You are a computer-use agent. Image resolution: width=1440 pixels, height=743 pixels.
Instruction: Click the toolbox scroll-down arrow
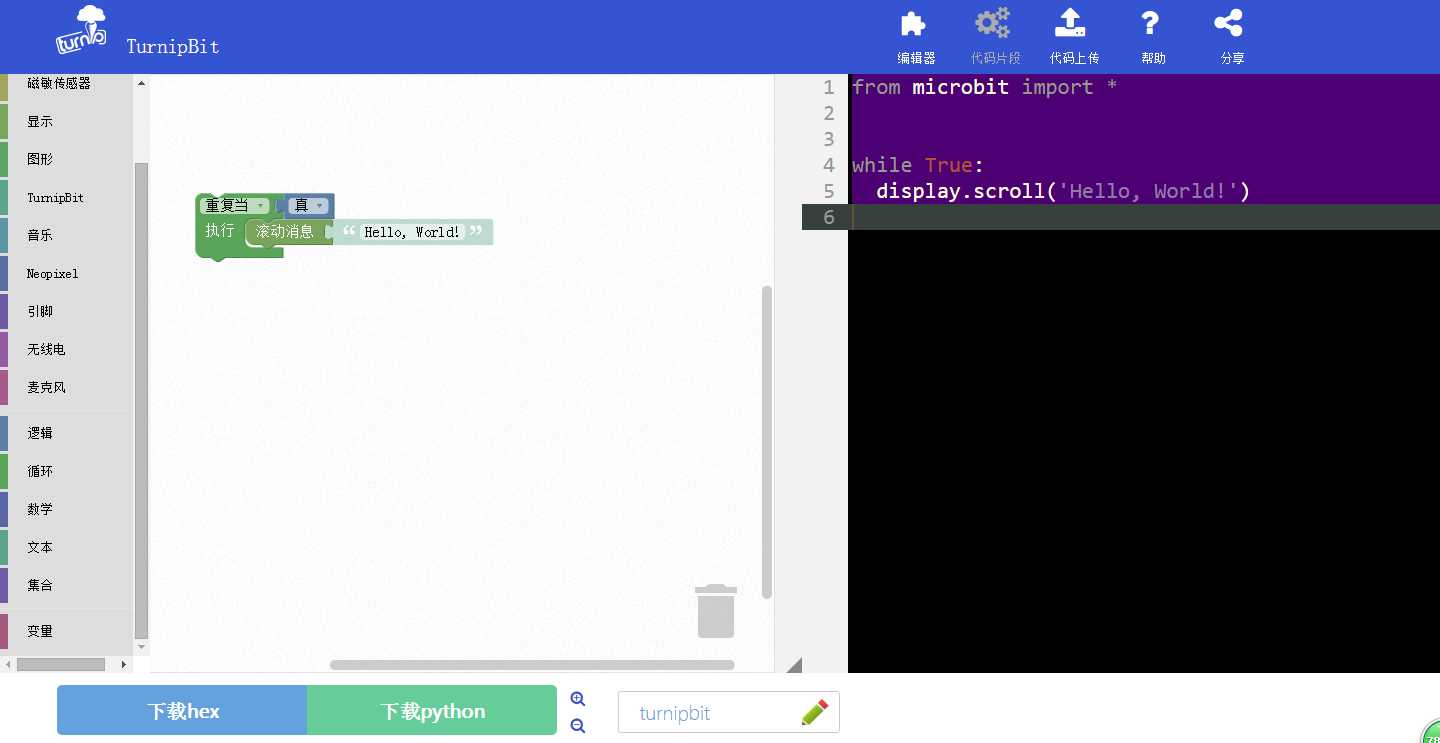click(141, 648)
